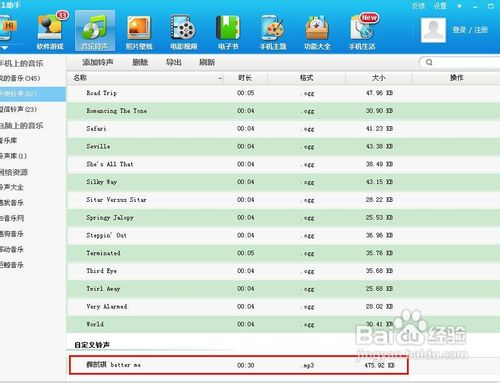500x383 pixels.
Task: Open the title bar dropdown arrow menu
Action: click(459, 6)
